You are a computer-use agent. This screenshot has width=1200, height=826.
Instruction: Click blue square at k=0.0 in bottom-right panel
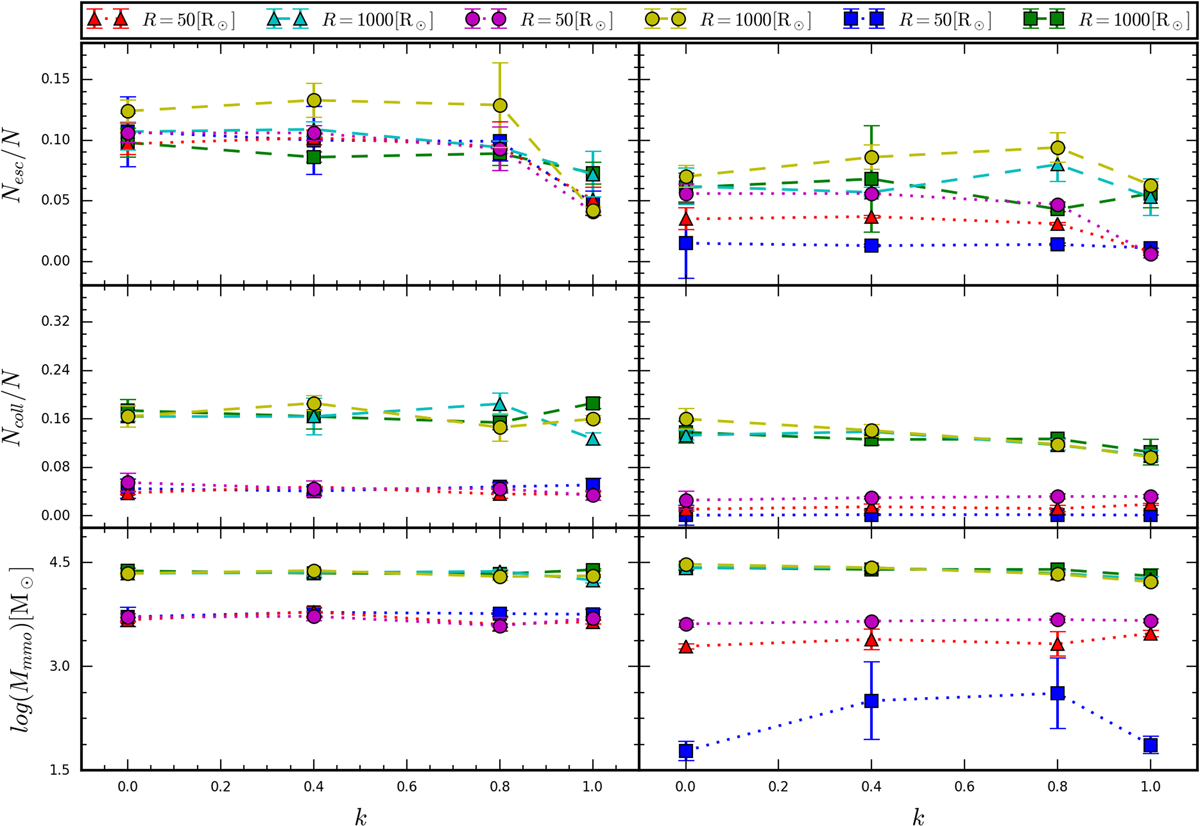686,751
